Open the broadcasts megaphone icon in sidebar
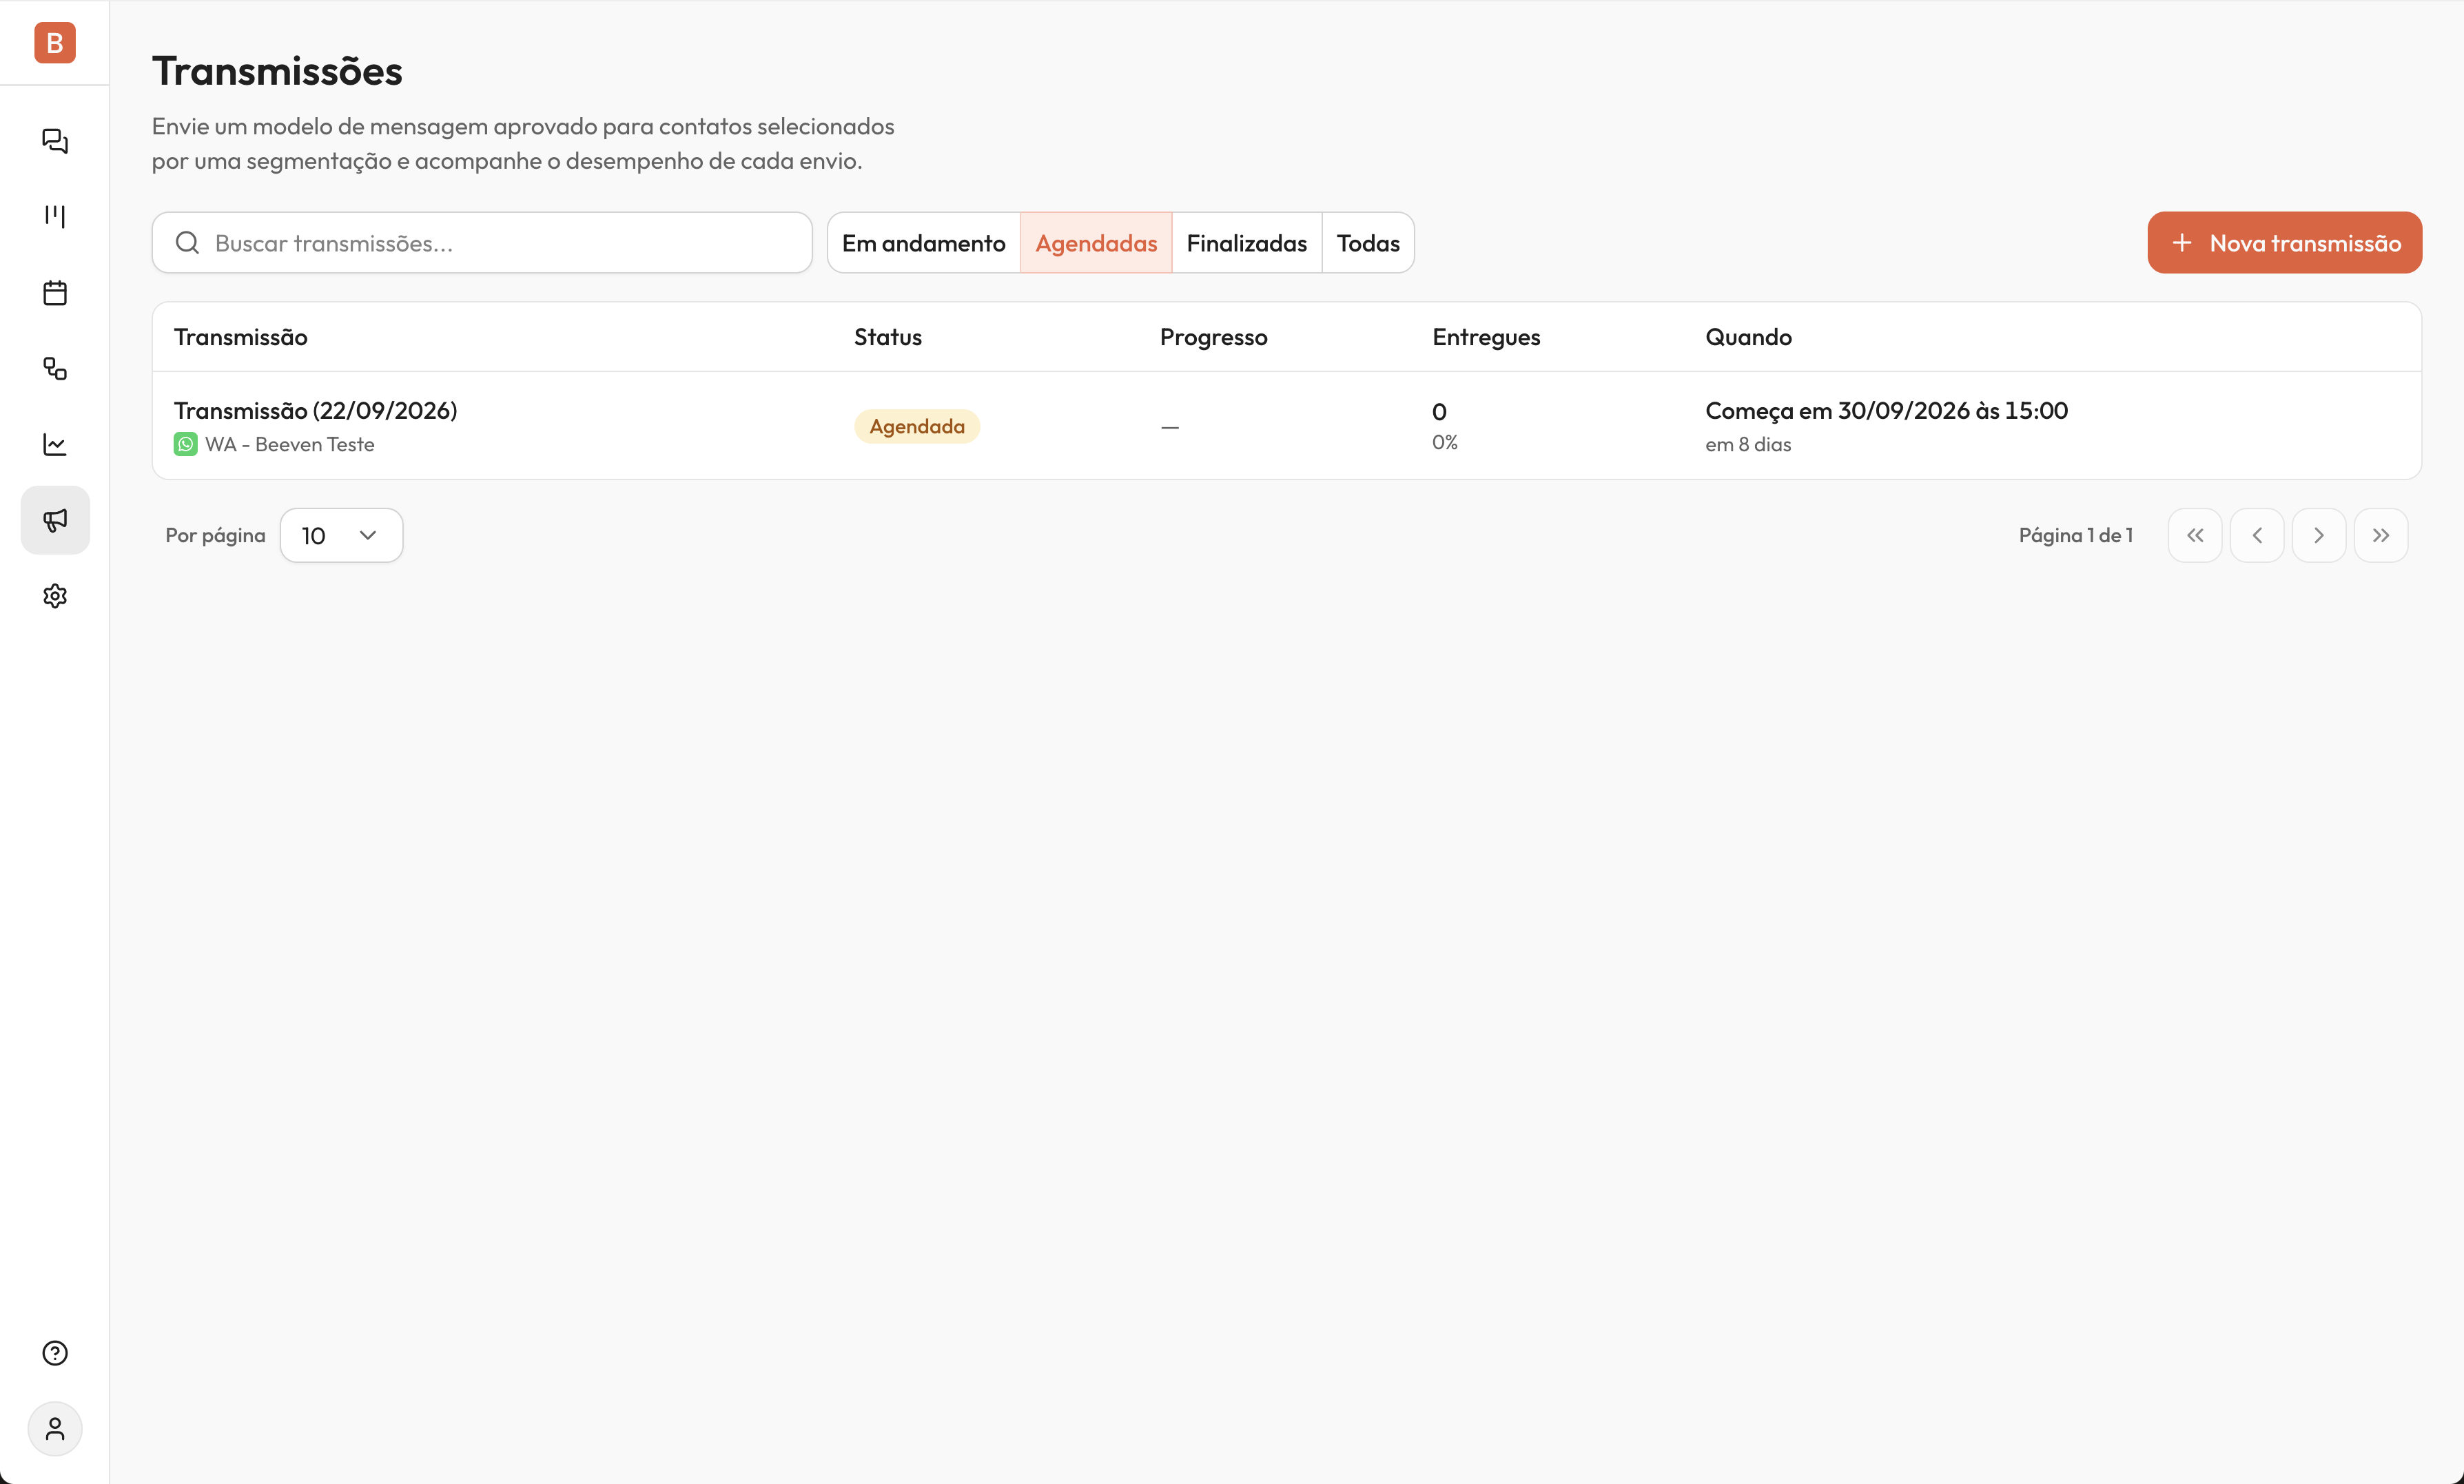2464x1484 pixels. (55, 520)
